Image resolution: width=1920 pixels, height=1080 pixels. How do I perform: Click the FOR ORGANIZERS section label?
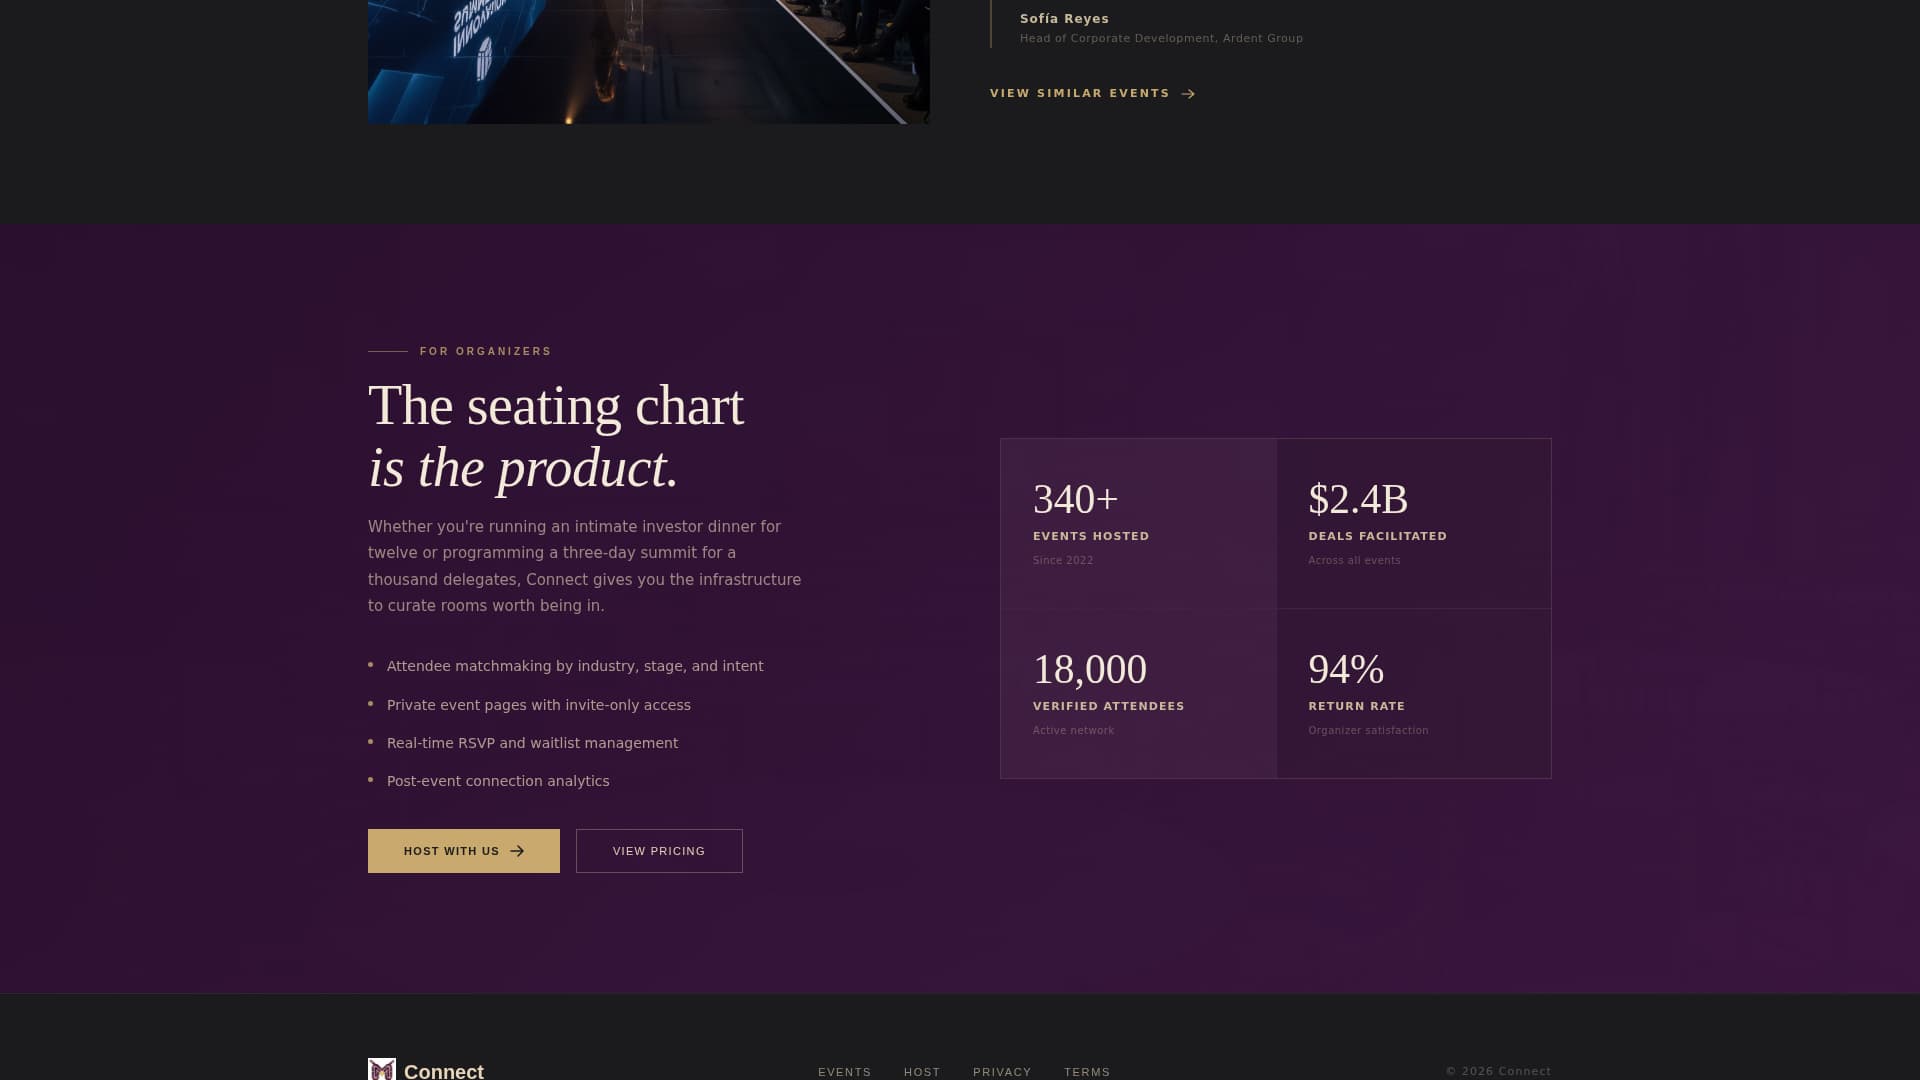484,351
